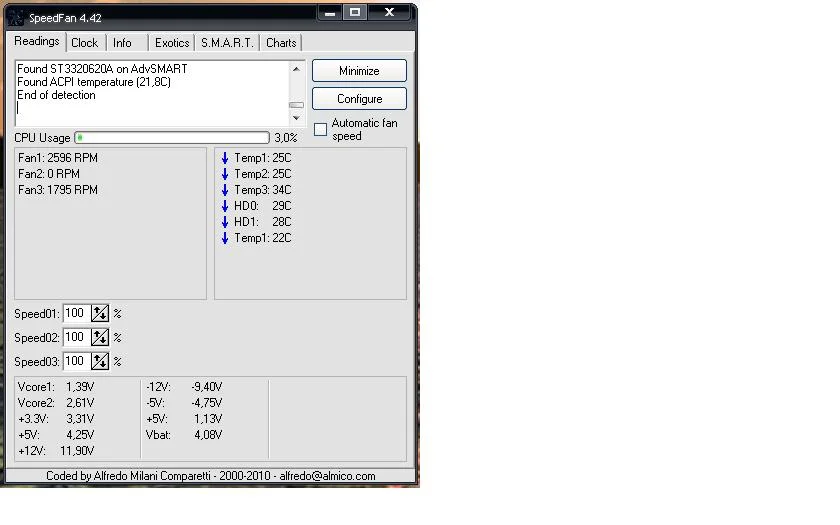Screen dimensions: 840x525
Task: Click the title bar minimize window button
Action: pyautogui.click(x=330, y=13)
